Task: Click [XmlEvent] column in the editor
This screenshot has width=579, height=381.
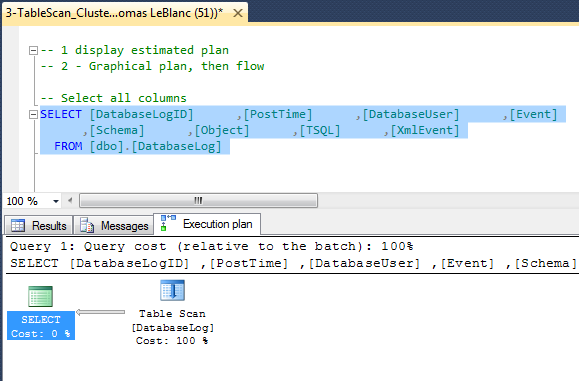Action: click(x=425, y=130)
